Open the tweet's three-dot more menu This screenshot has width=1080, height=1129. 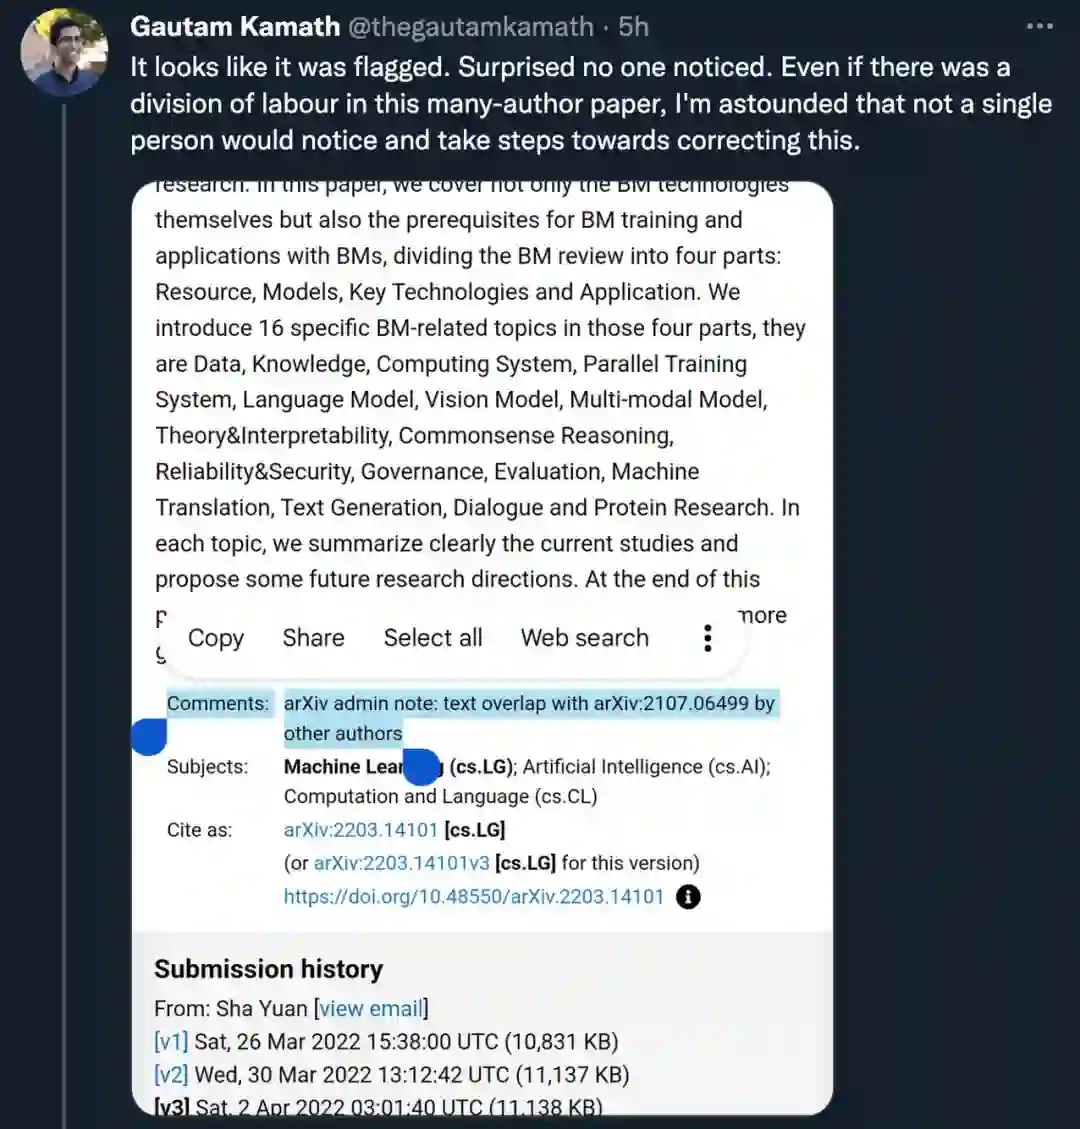[x=1039, y=26]
